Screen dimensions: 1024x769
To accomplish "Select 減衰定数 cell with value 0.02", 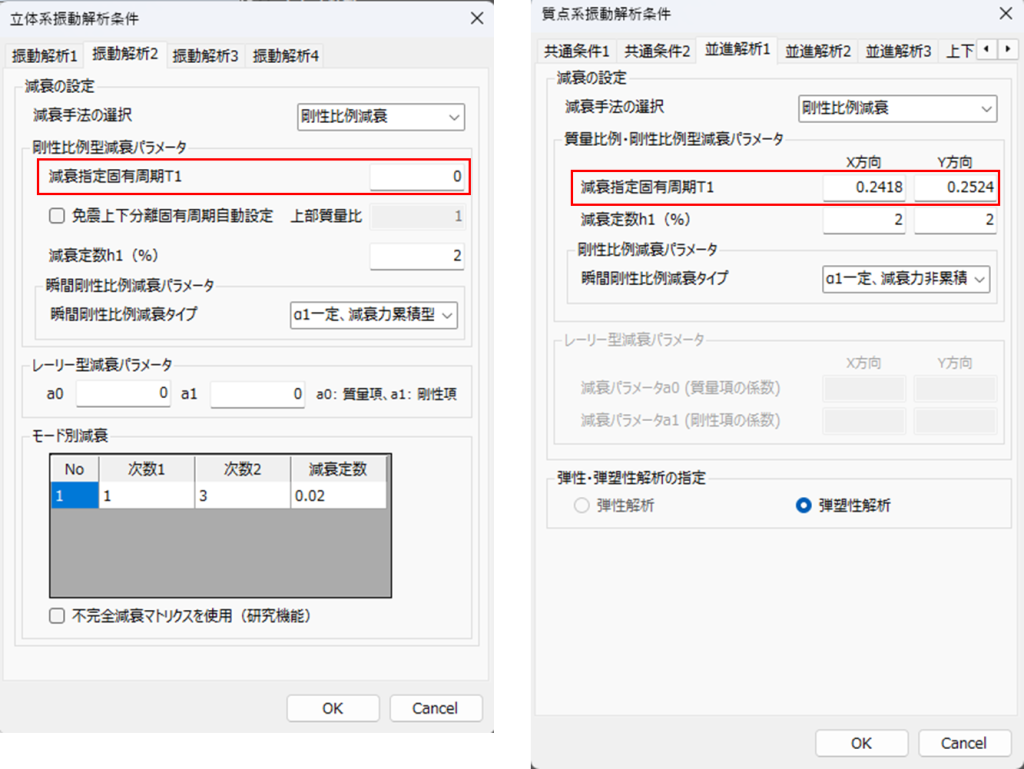I will pos(338,495).
